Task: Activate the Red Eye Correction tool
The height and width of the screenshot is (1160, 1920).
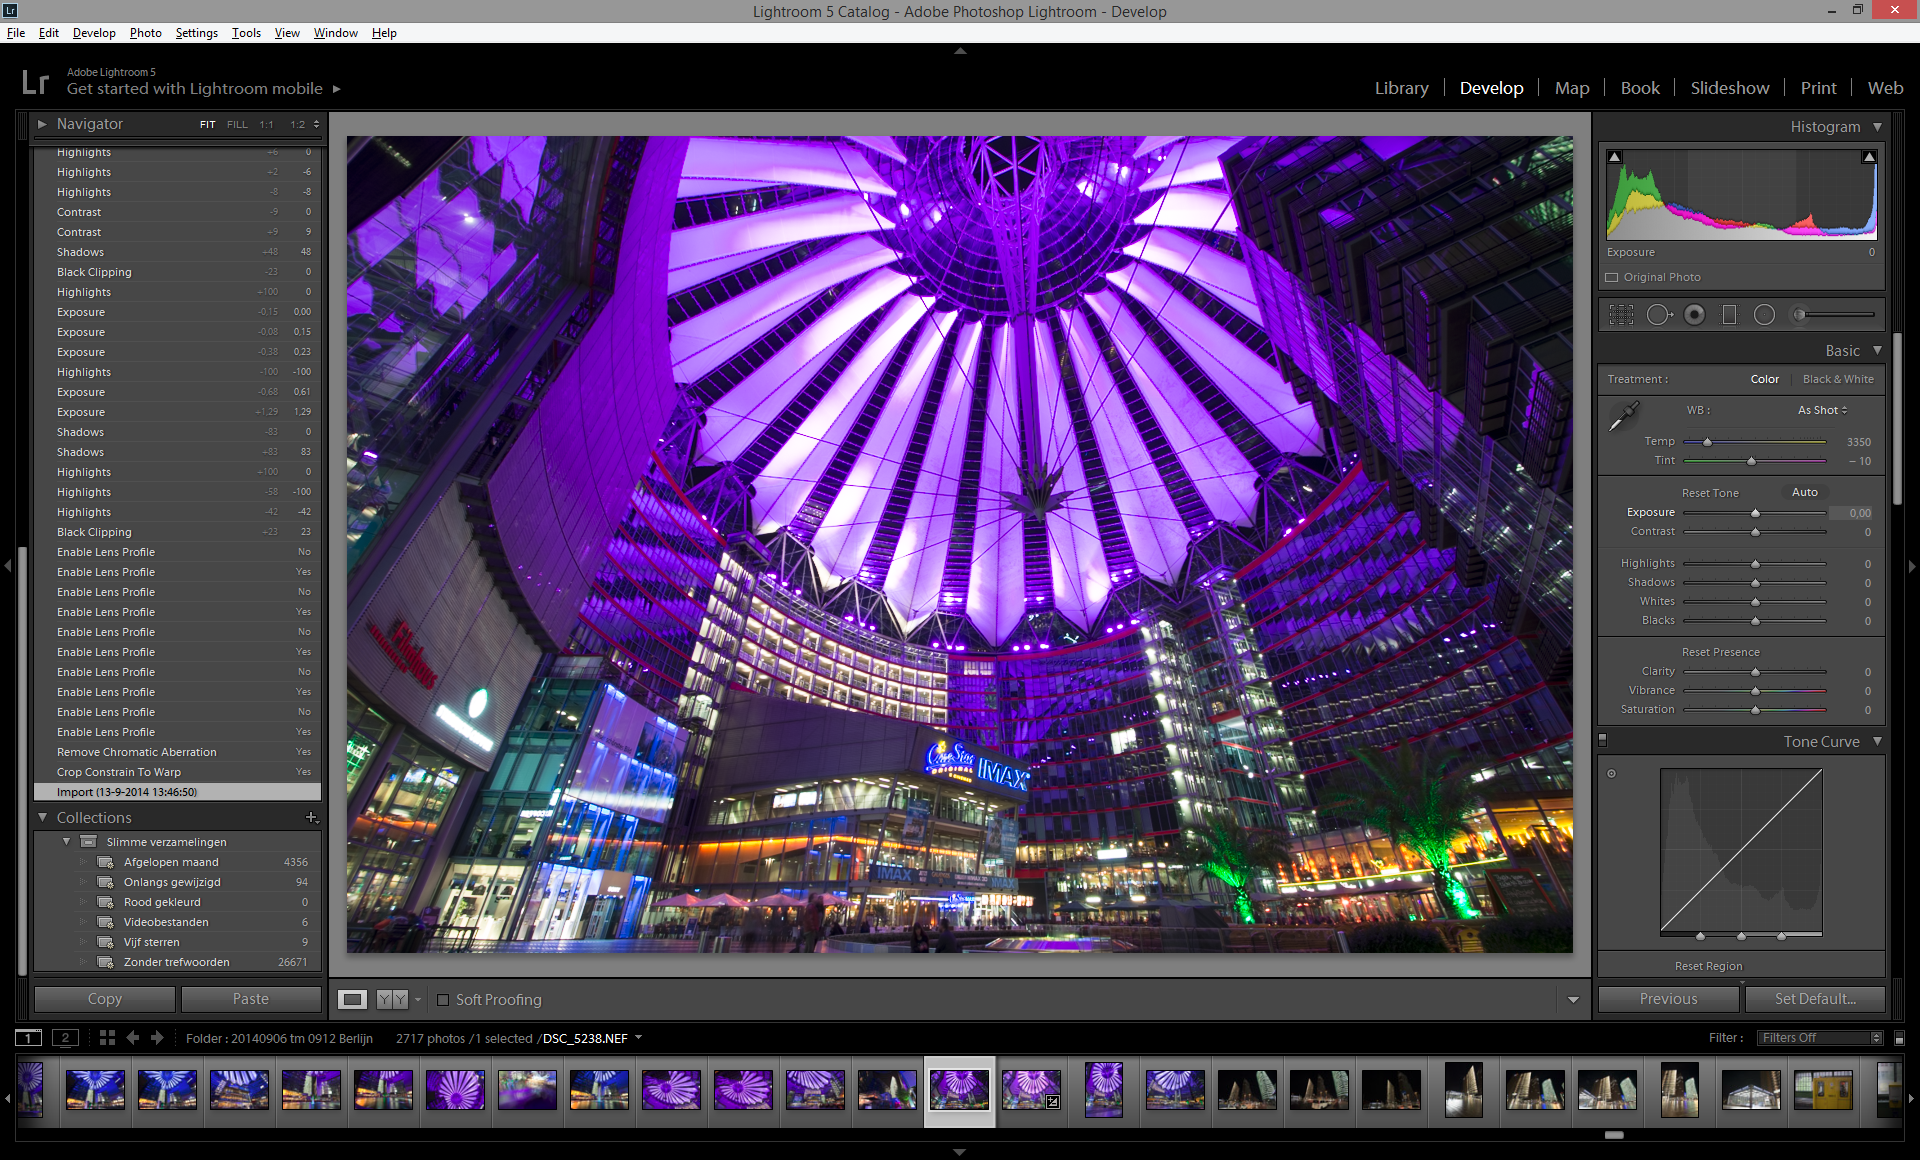Action: tap(1694, 315)
